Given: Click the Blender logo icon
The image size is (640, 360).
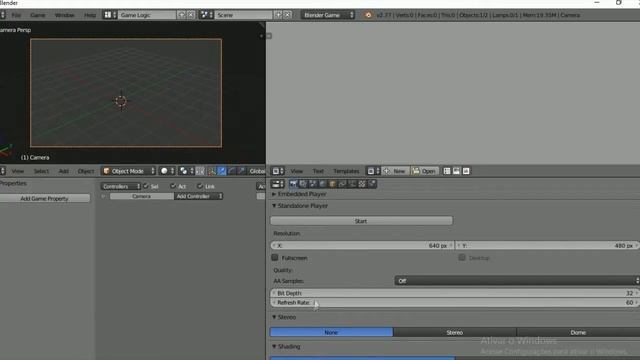Looking at the screenshot, I should pyautogui.click(x=368, y=15).
